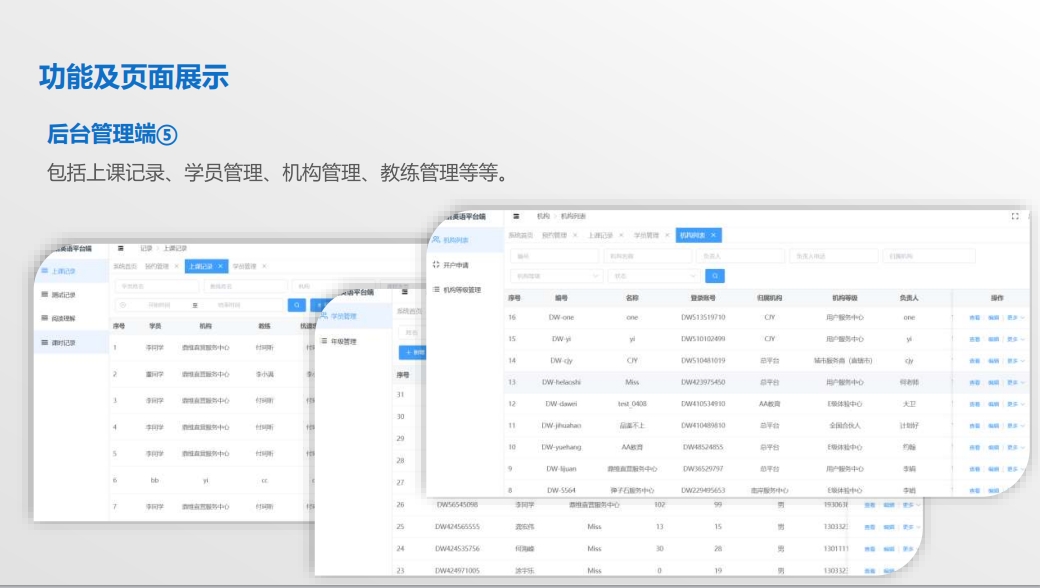Click the search icon in 机构列表 window
Viewport: 1040px width, 588px height.
[x=714, y=276]
